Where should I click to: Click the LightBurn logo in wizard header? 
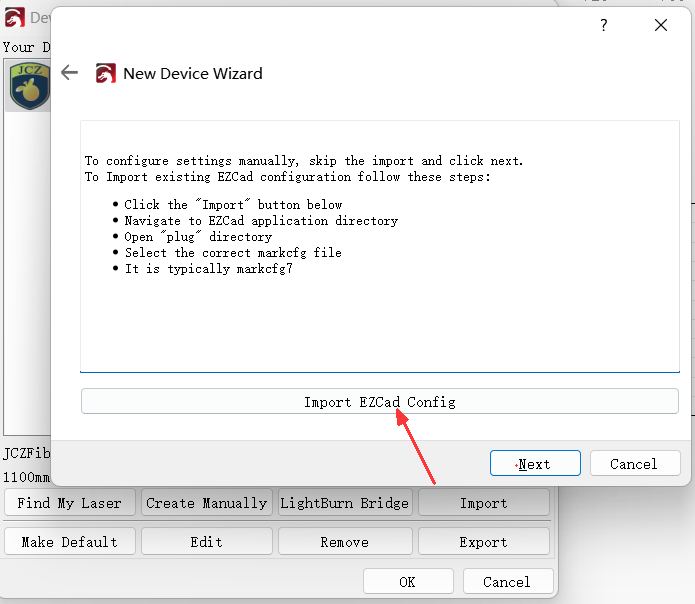point(105,73)
